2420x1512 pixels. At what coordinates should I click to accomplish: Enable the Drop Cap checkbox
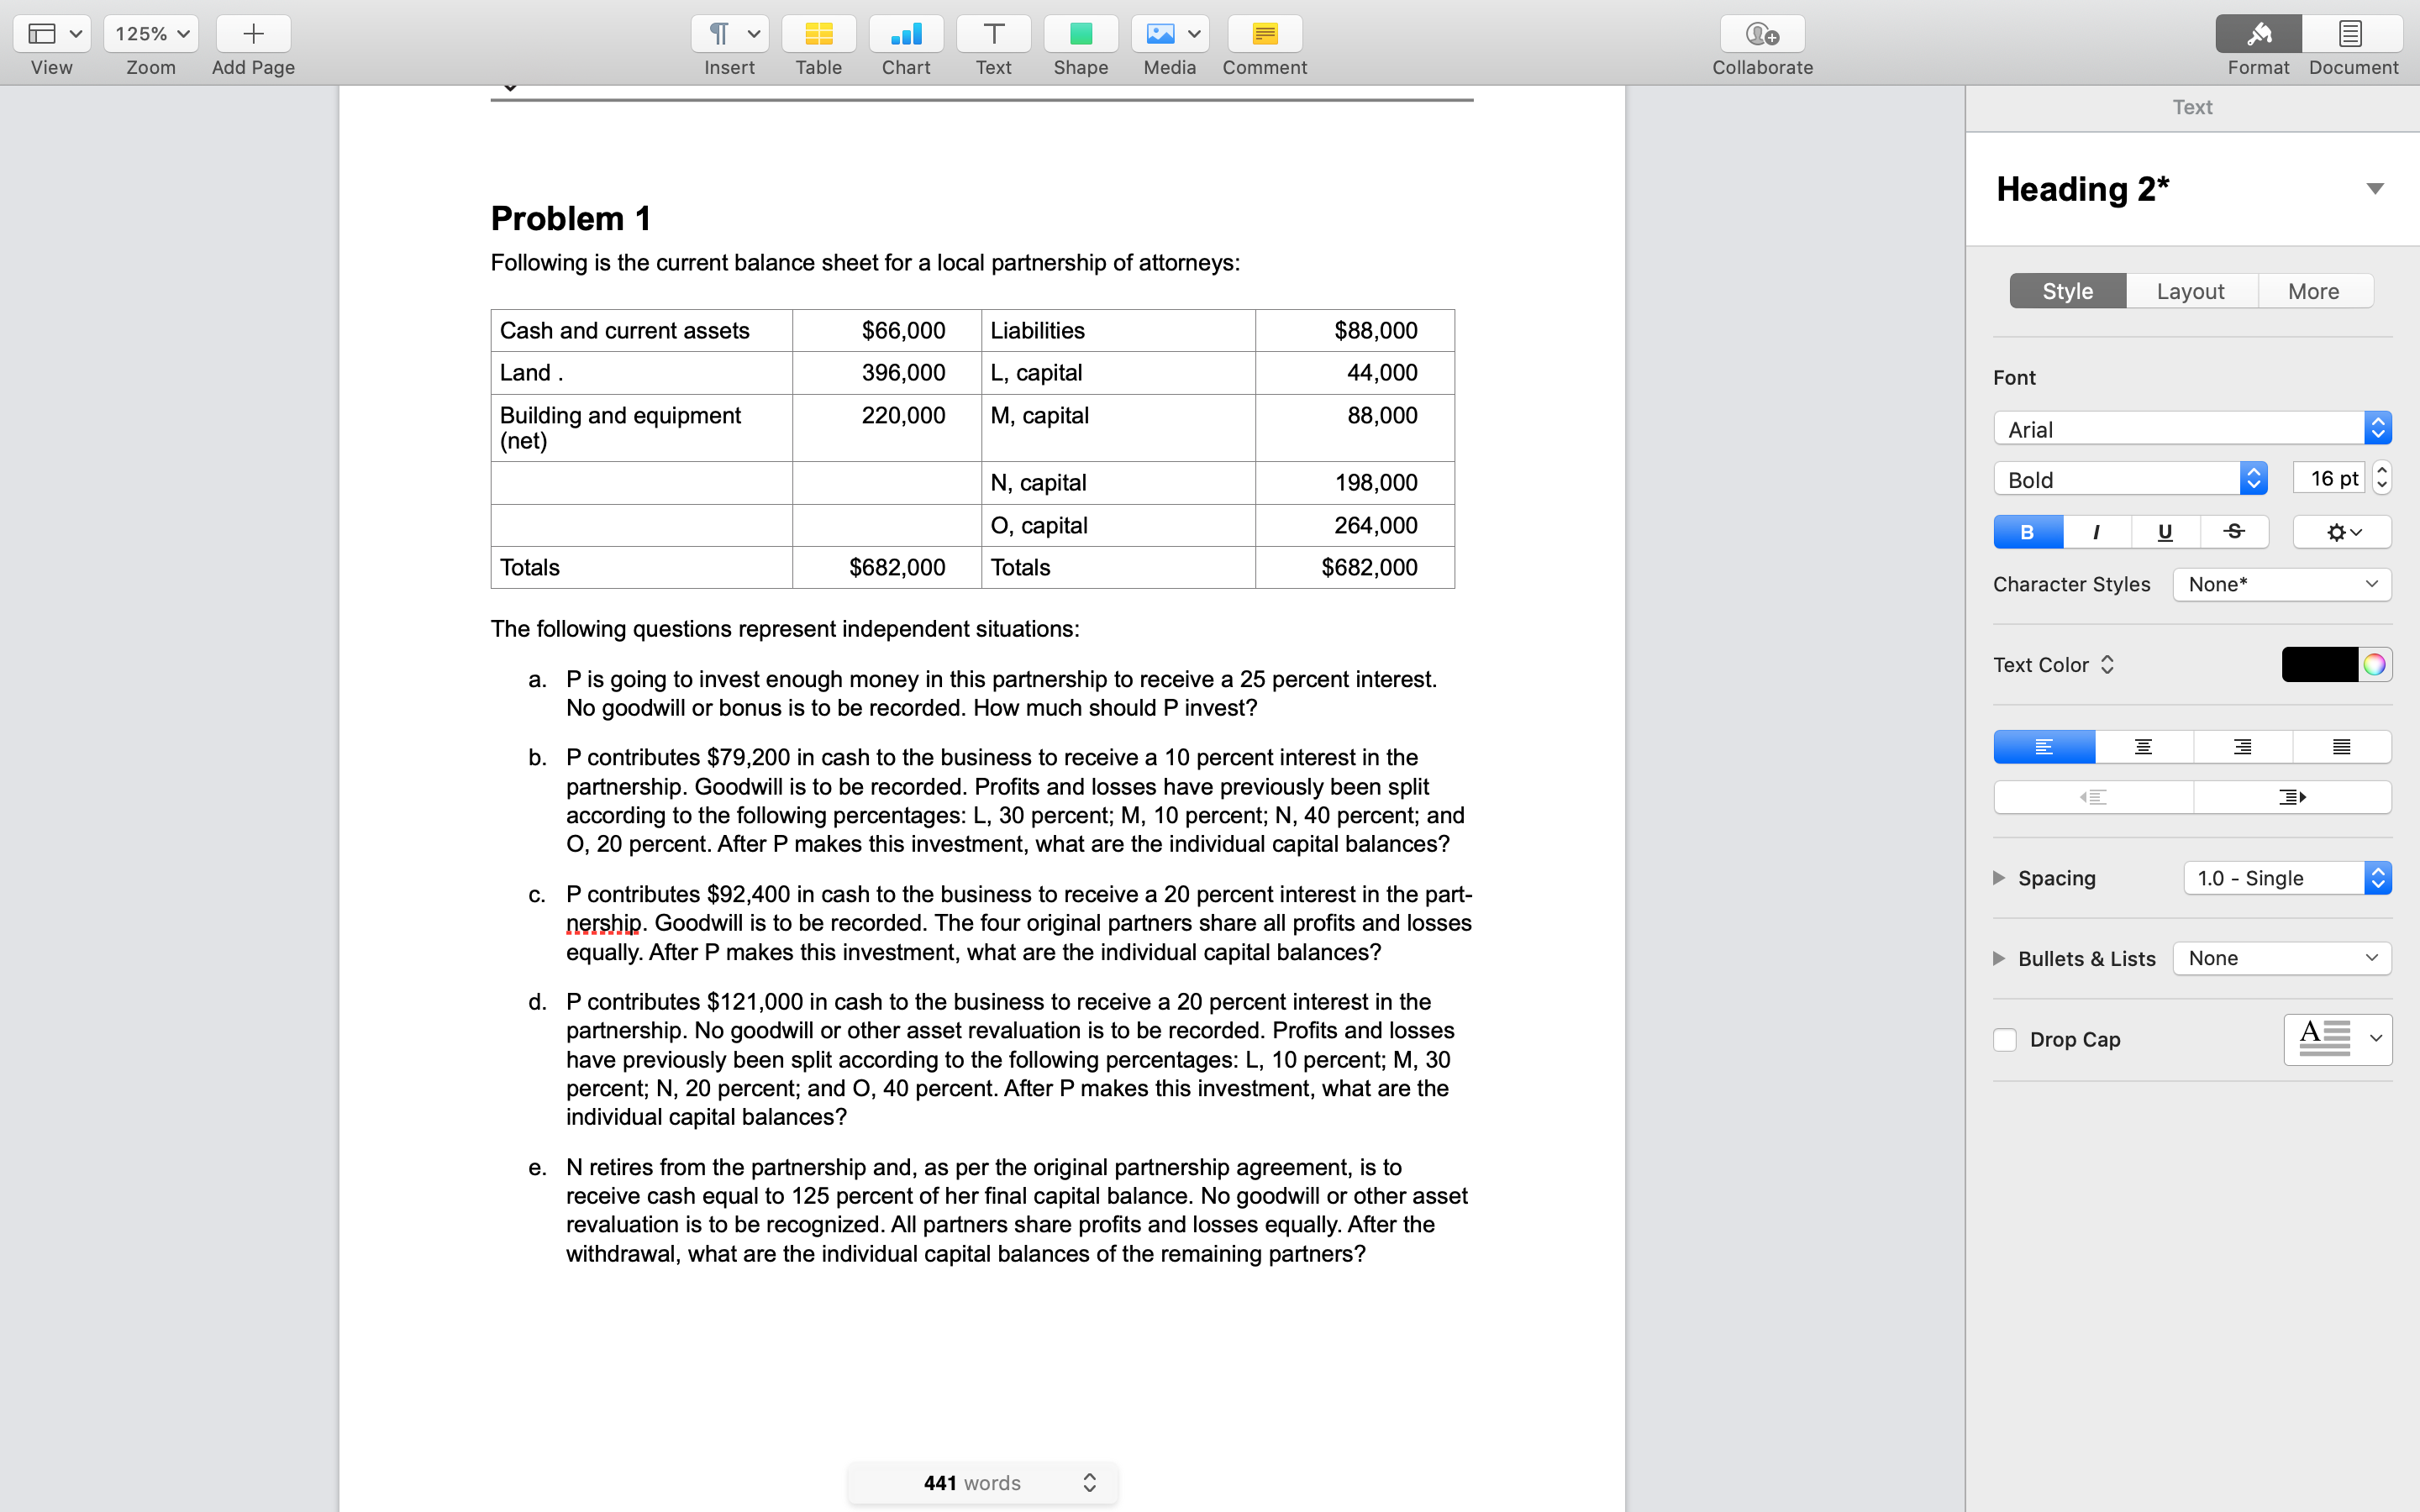tap(2006, 1040)
